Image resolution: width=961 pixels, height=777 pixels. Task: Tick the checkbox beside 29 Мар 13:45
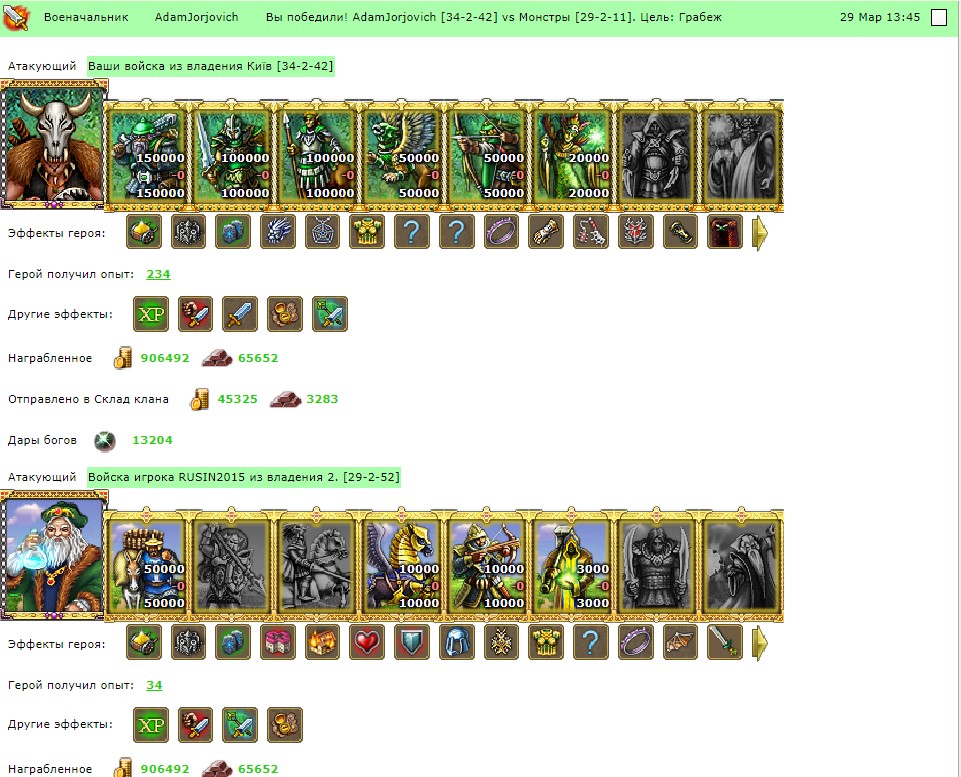pyautogui.click(x=938, y=17)
